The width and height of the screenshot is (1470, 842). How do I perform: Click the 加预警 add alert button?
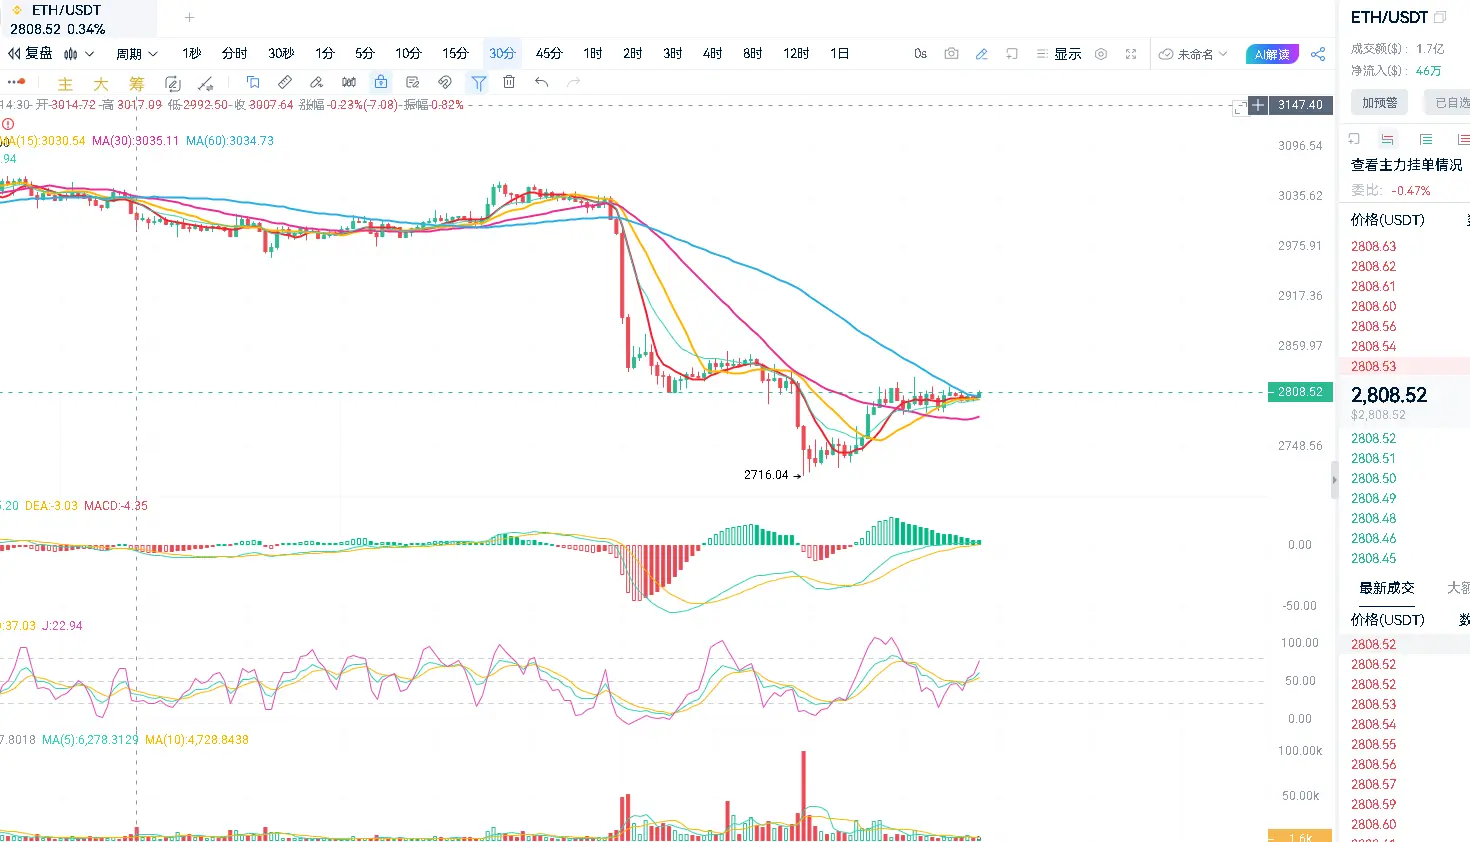click(x=1380, y=102)
